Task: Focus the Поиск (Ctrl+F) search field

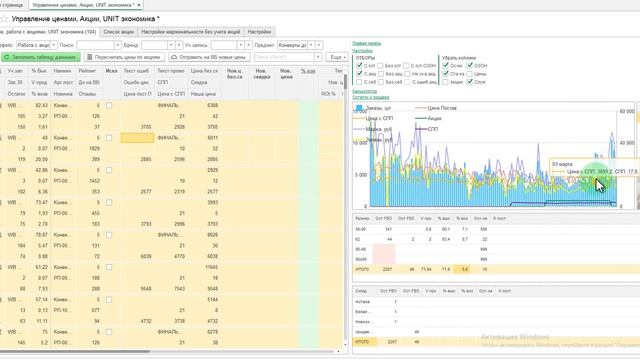Action: point(284,57)
